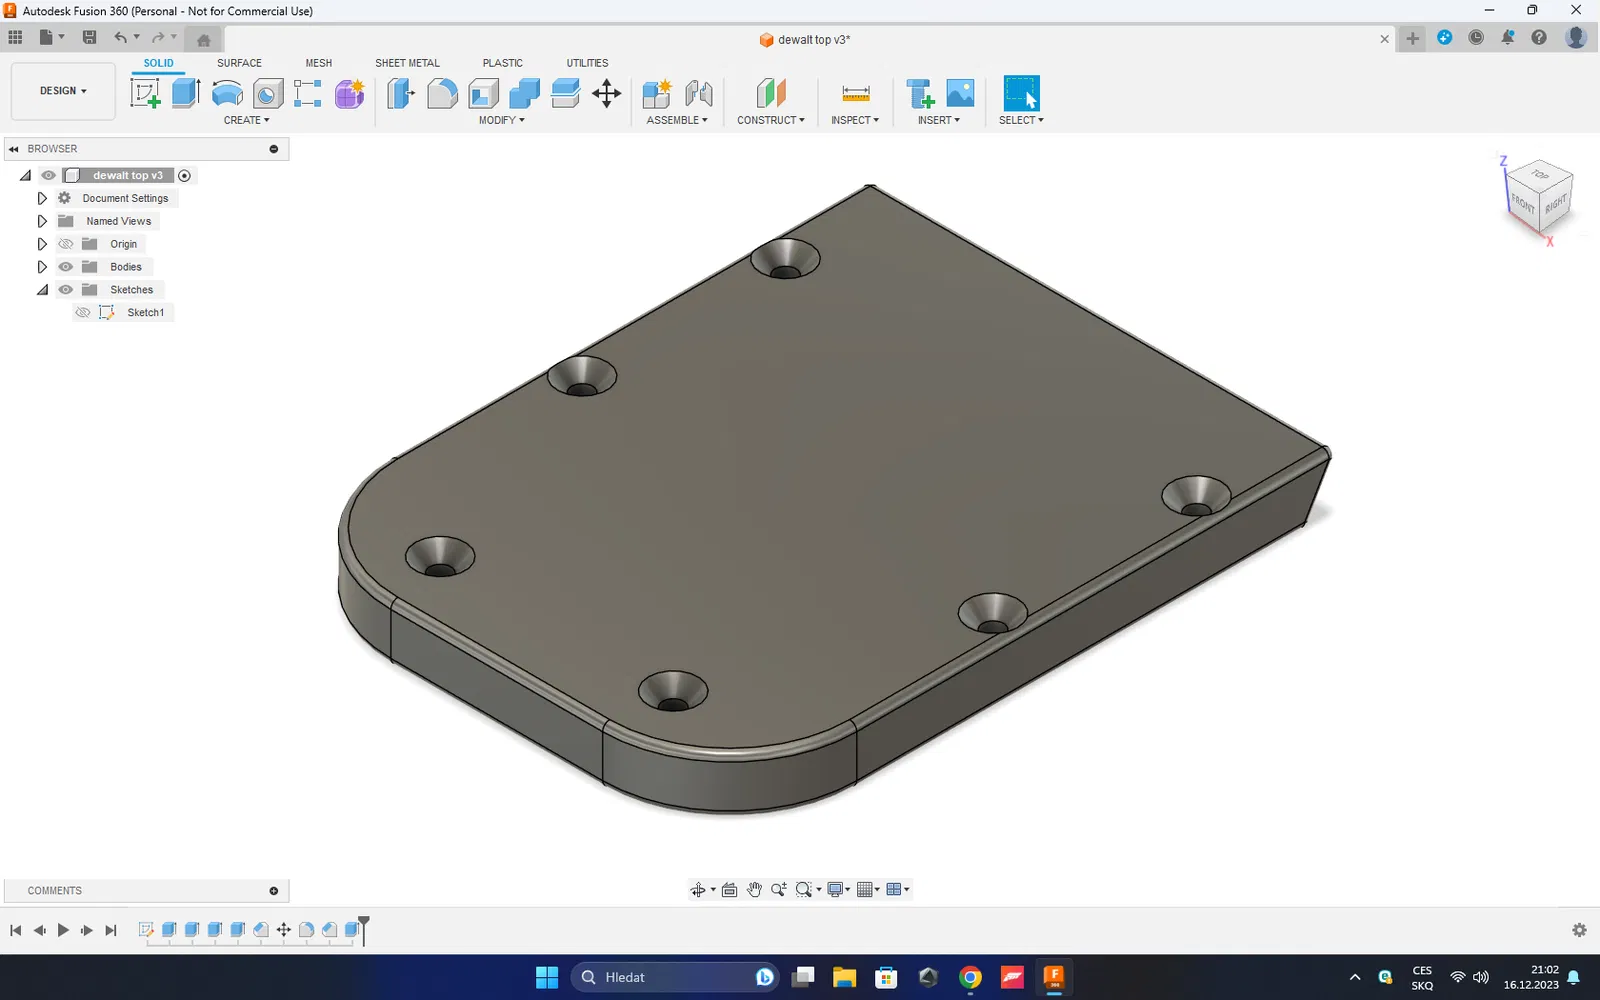Select the Press Pull tool
The width and height of the screenshot is (1600, 1000).
click(x=401, y=94)
